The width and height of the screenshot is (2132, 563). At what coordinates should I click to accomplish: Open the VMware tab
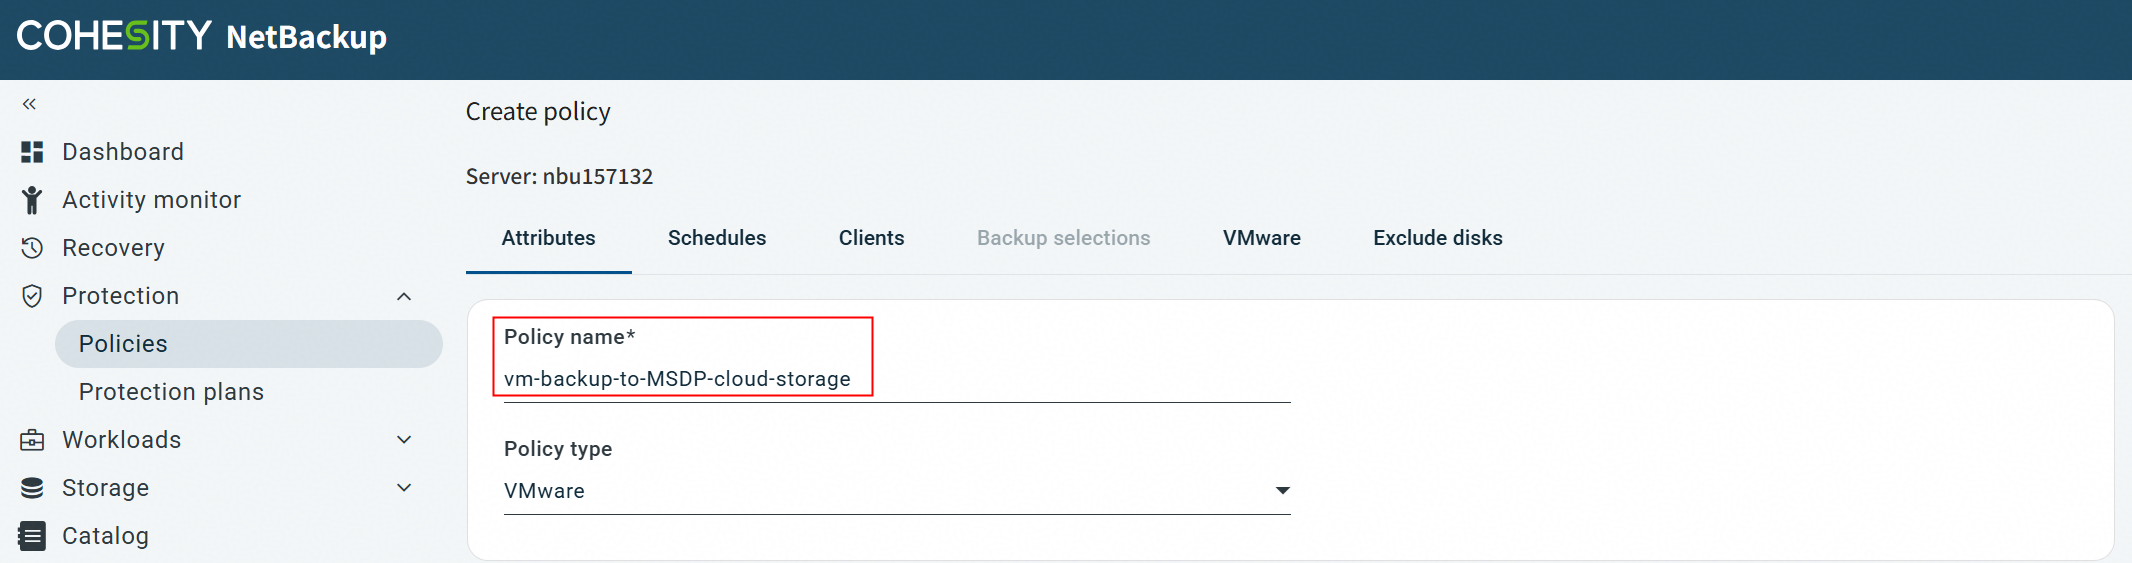point(1262,238)
